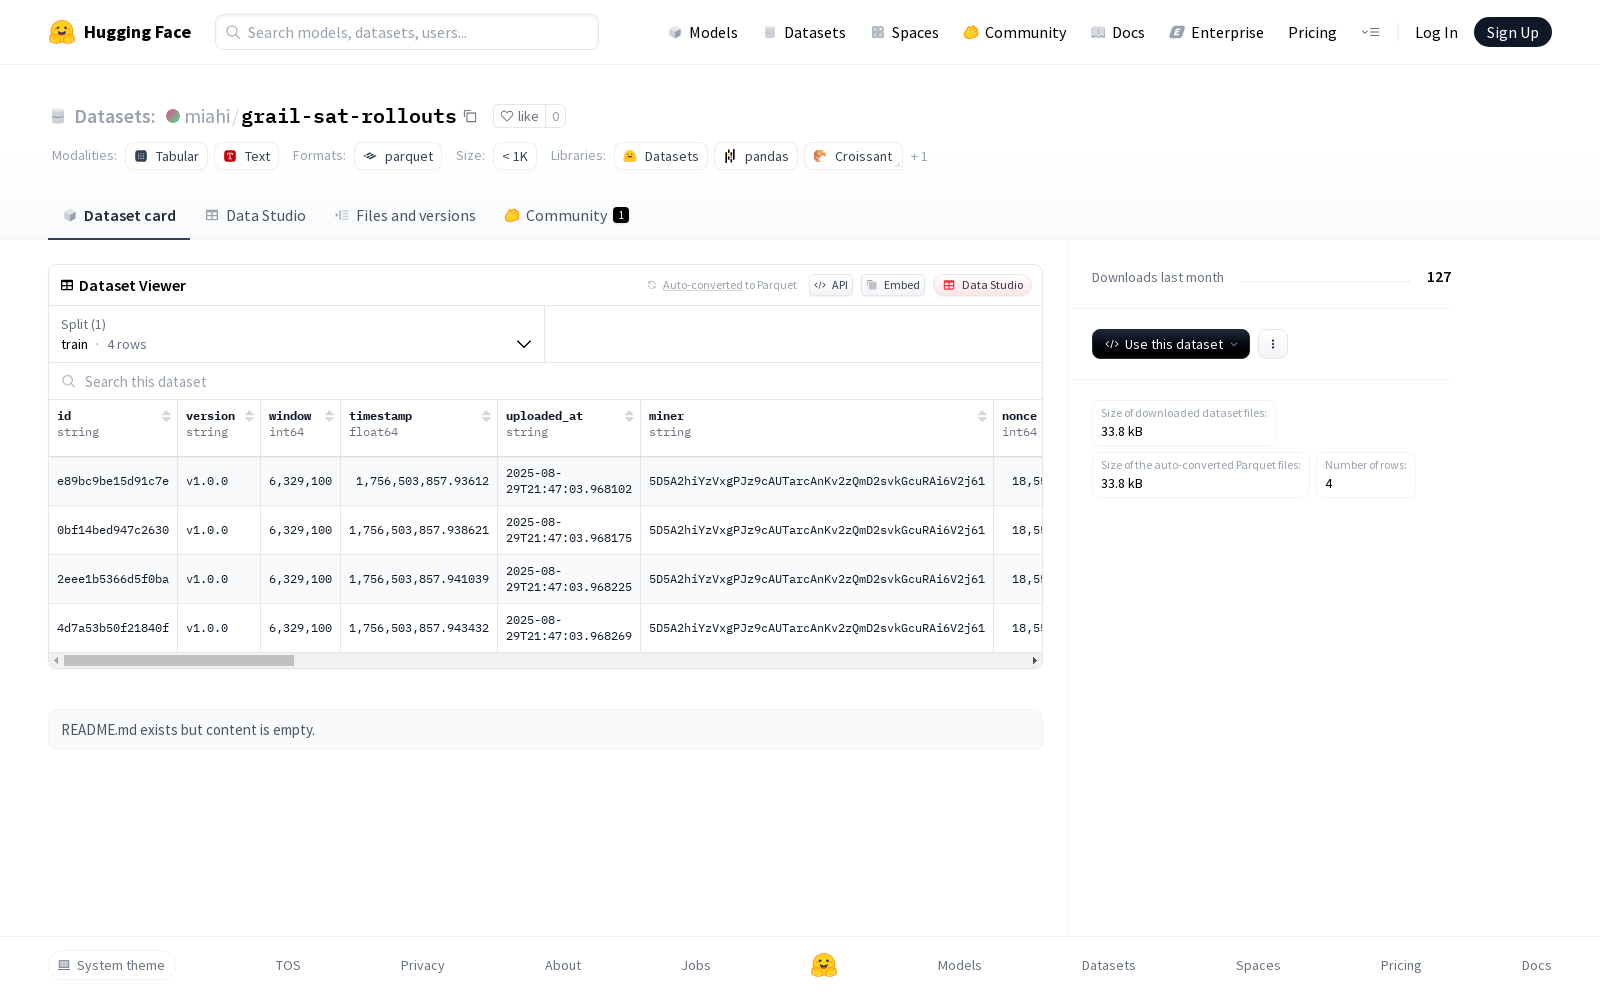Show the +1 more libraries

pyautogui.click(x=919, y=157)
